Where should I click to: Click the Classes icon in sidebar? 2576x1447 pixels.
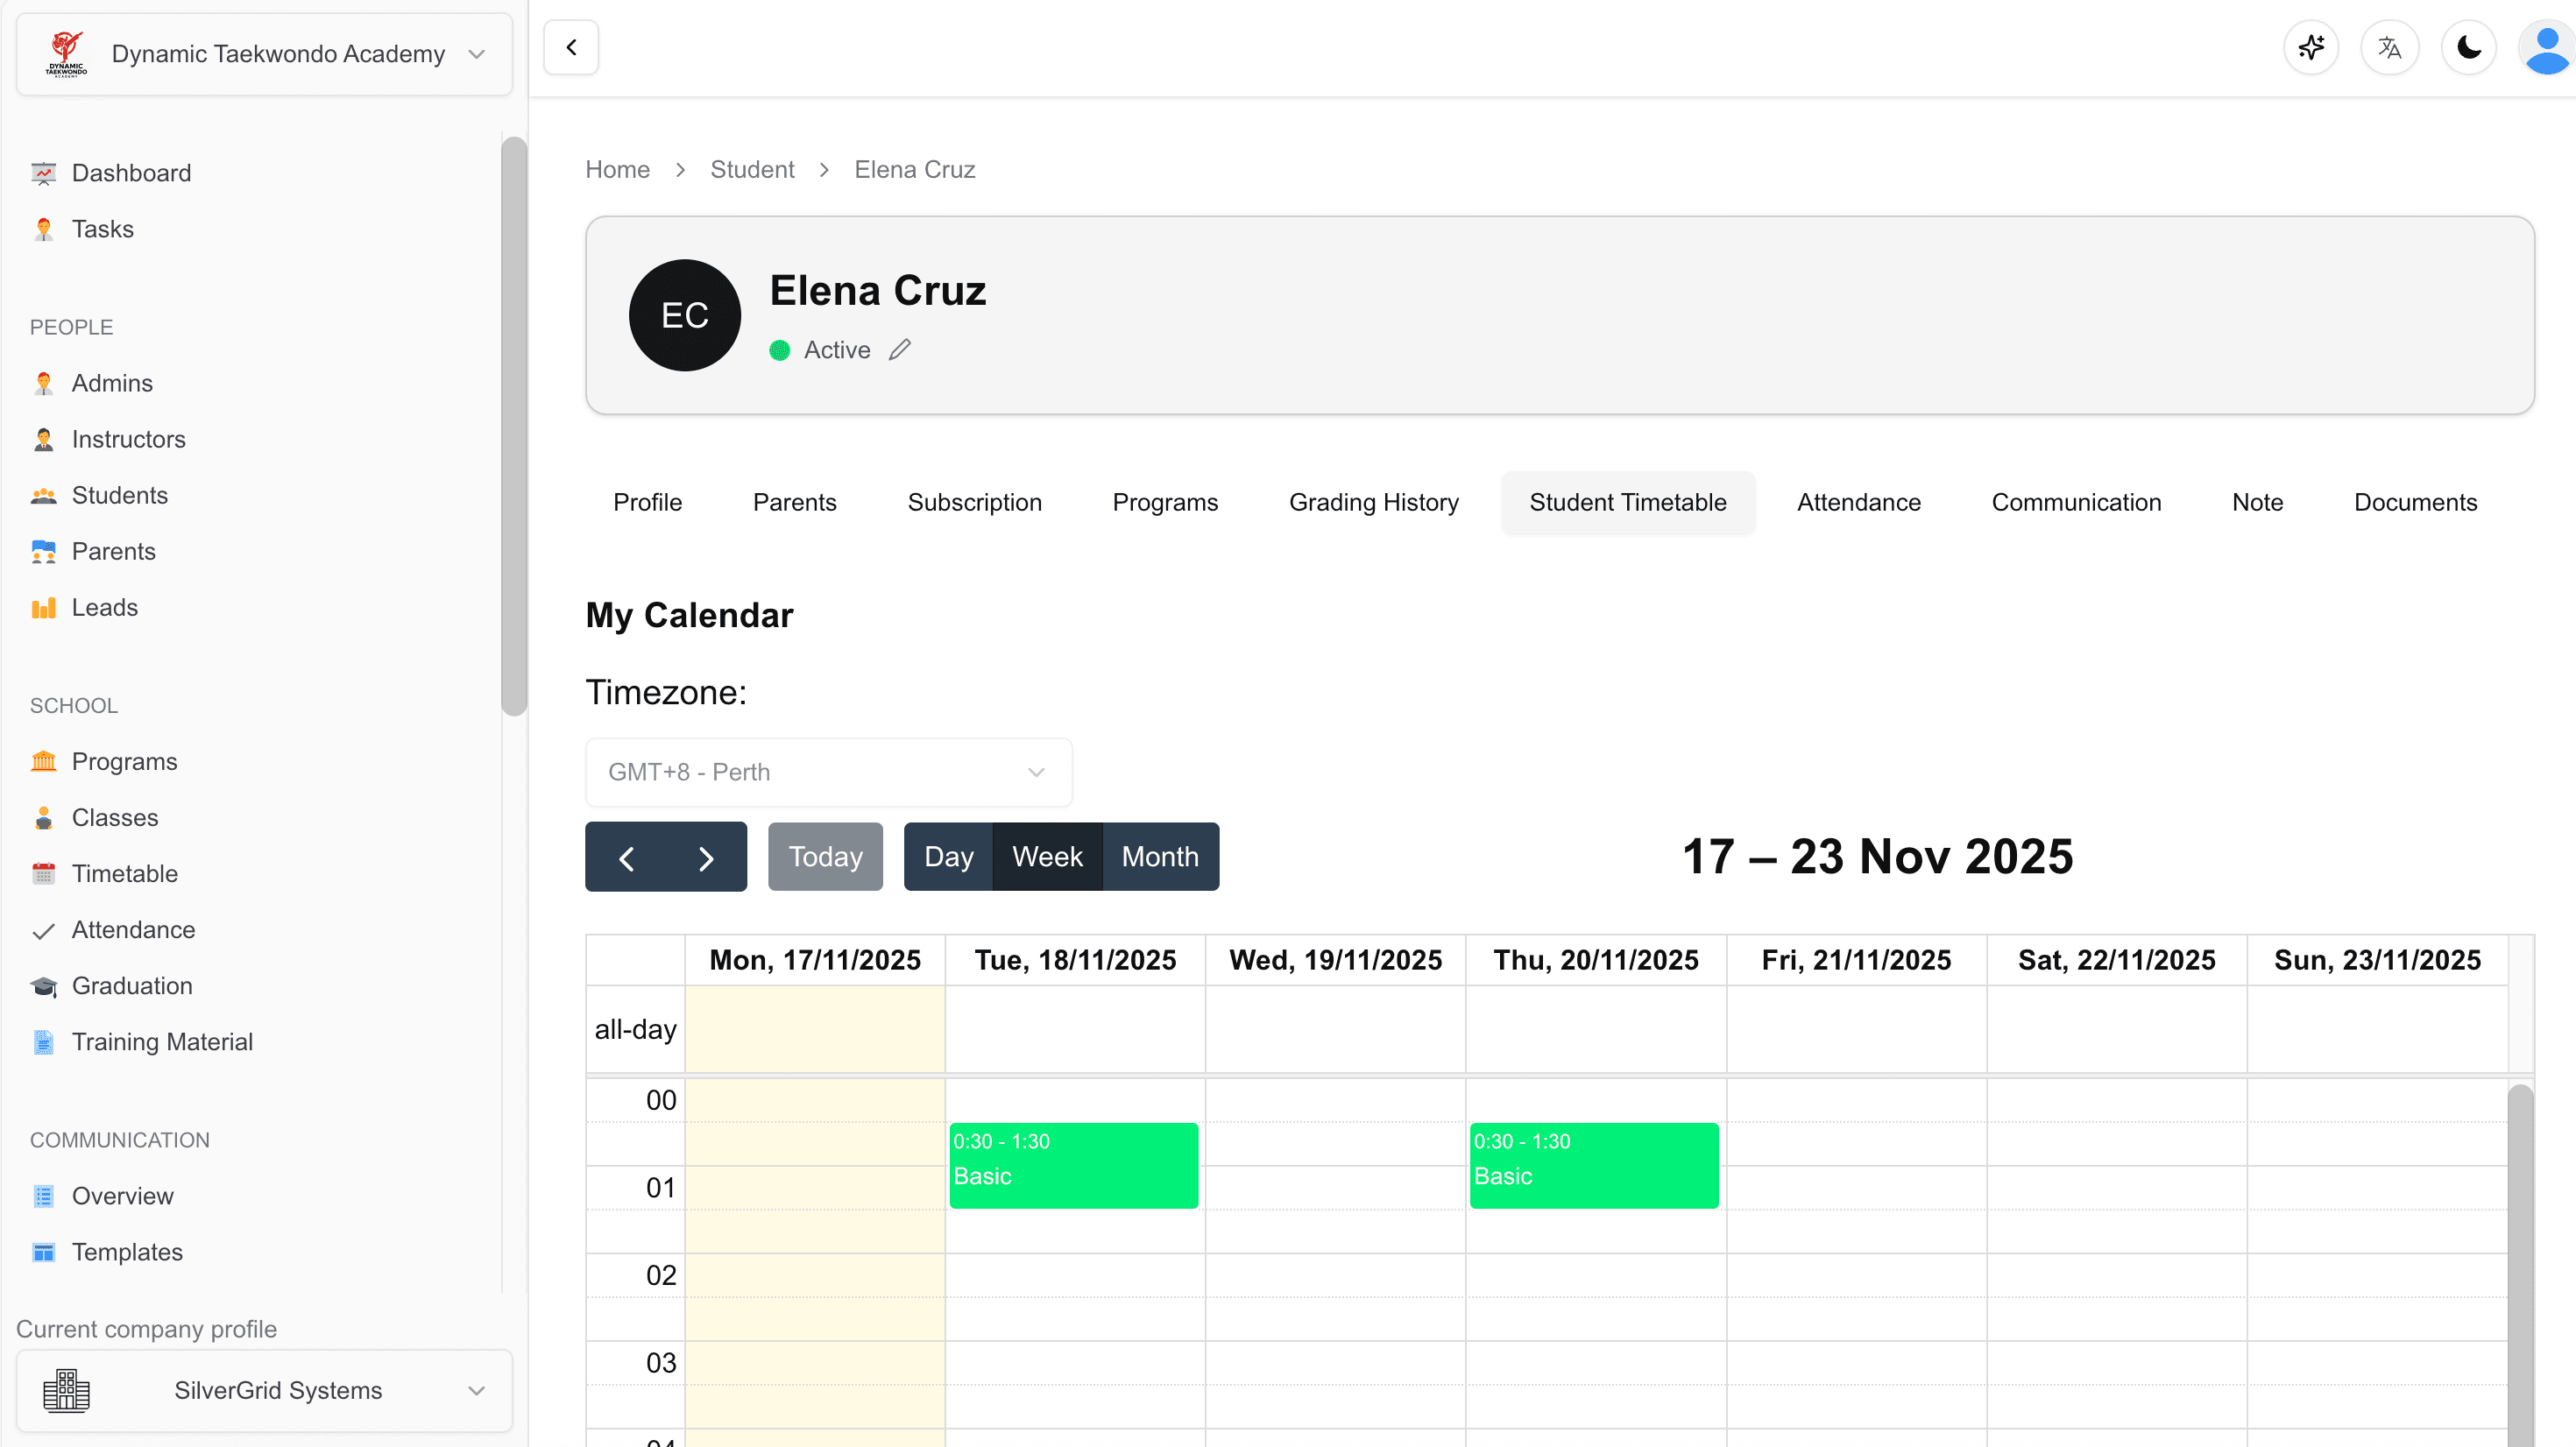coord(43,818)
